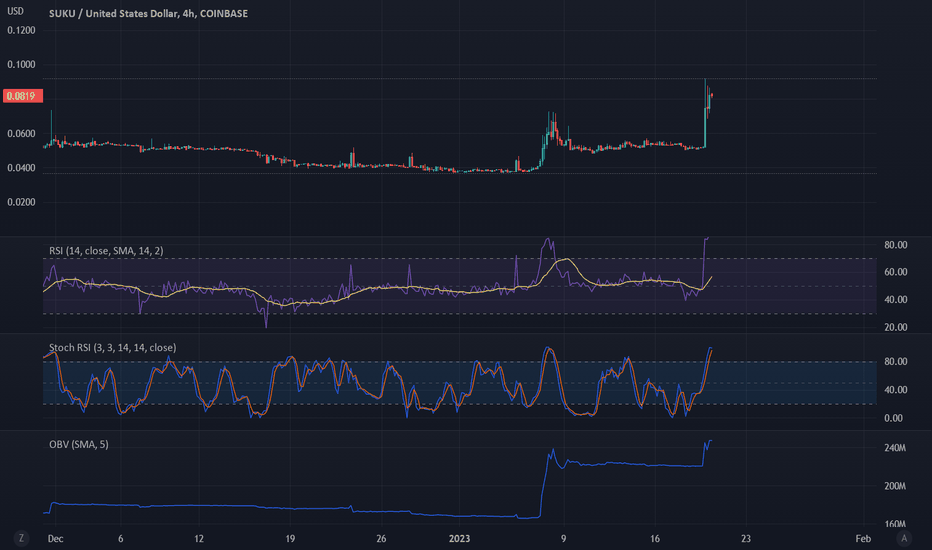The height and width of the screenshot is (550, 932).
Task: Click the 12 date label on time axis
Action: pos(199,539)
